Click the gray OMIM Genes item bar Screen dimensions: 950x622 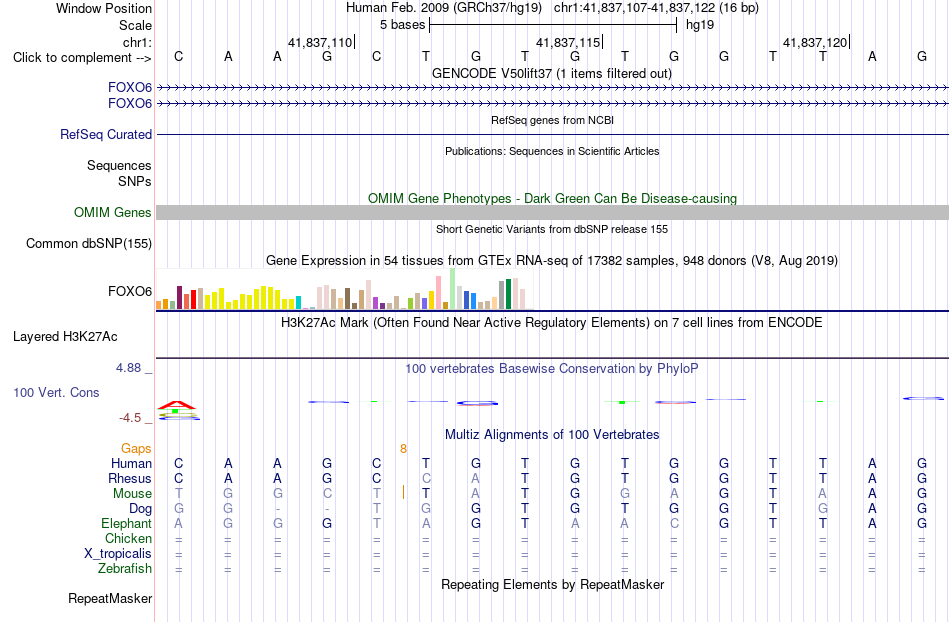point(553,213)
